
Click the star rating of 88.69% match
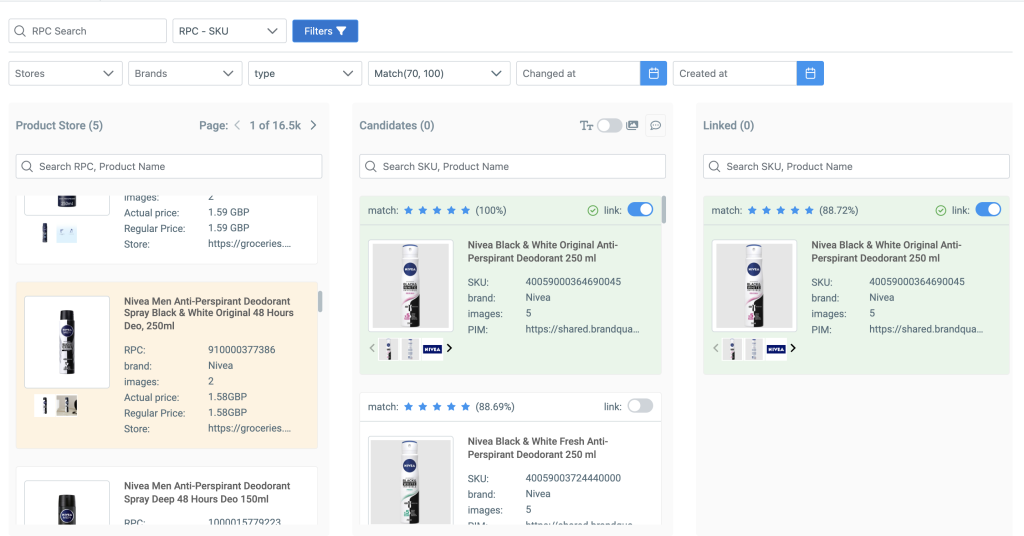437,407
